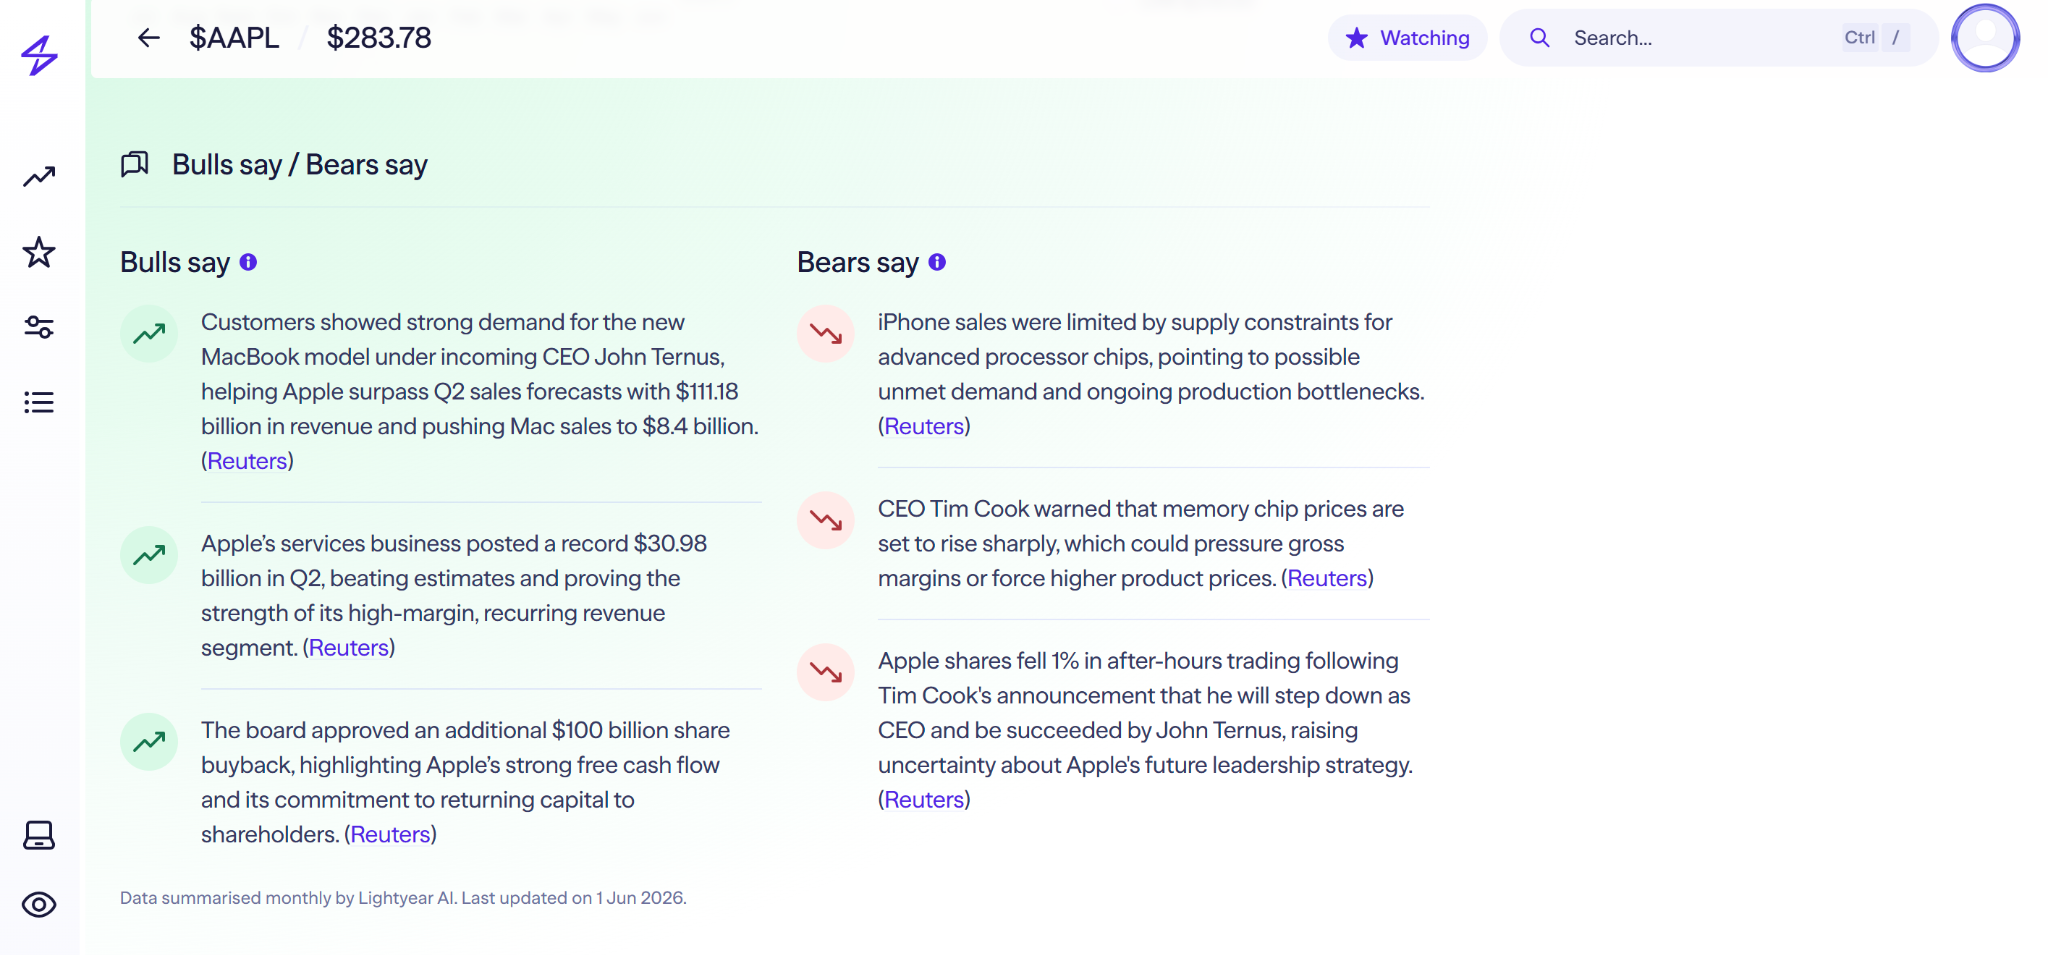Open Reuters link for memory chip prices
This screenshot has height=955, width=2048.
[1327, 579]
